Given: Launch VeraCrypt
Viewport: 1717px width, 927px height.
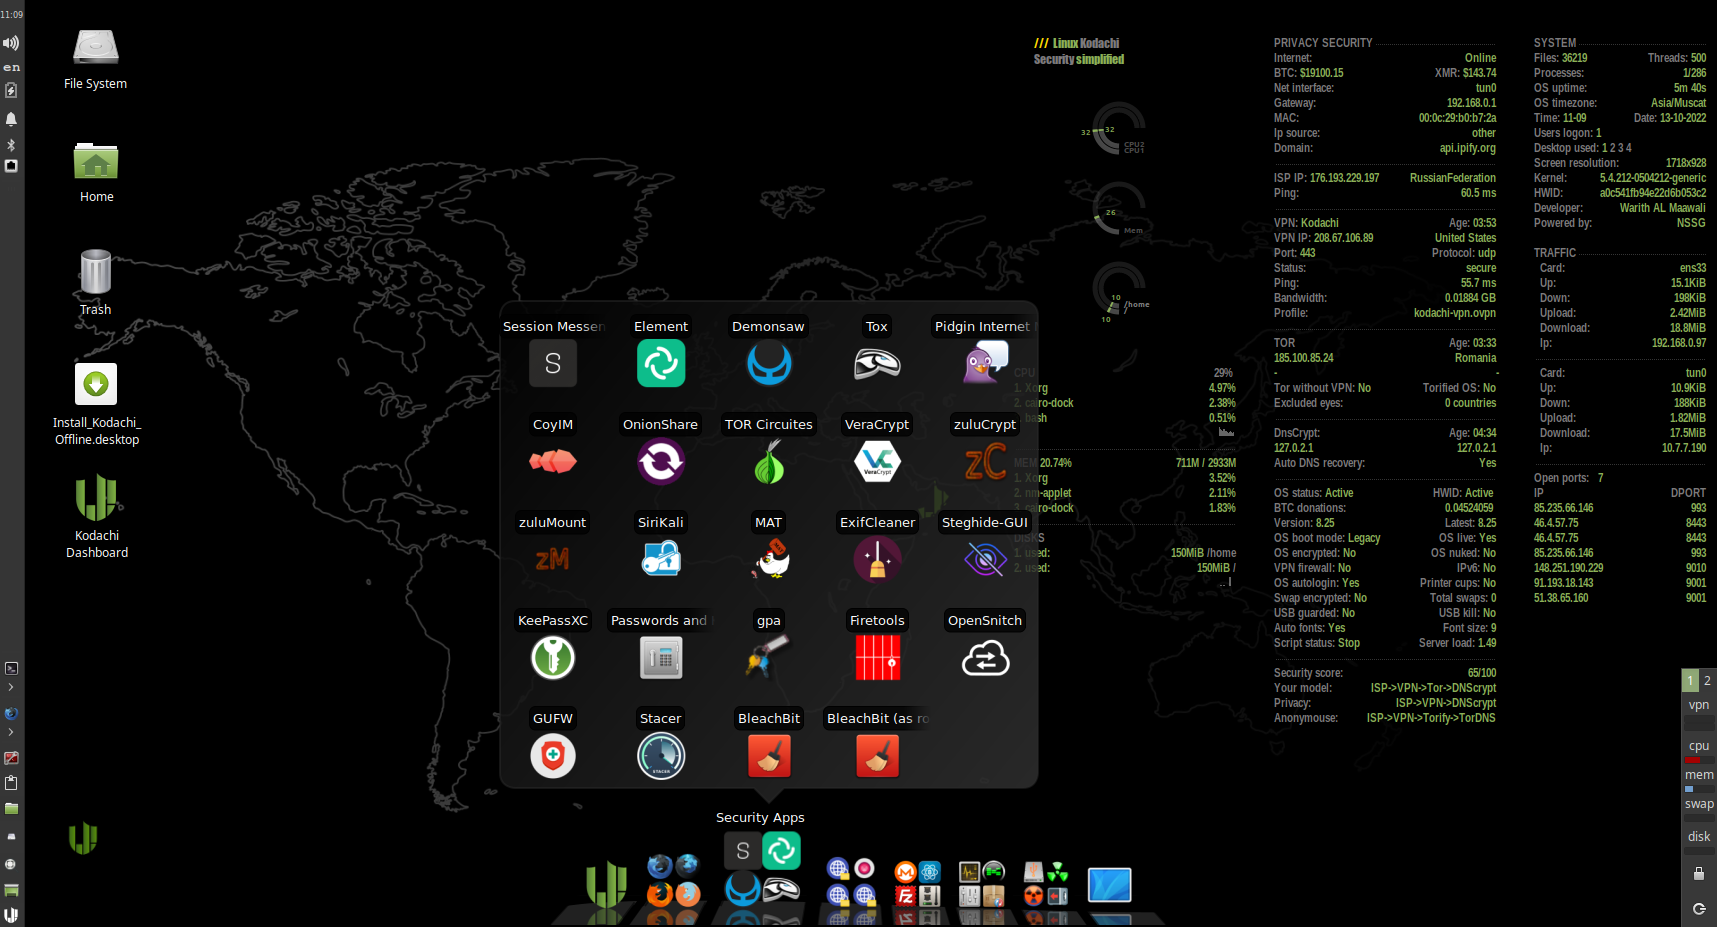Looking at the screenshot, I should 877,461.
